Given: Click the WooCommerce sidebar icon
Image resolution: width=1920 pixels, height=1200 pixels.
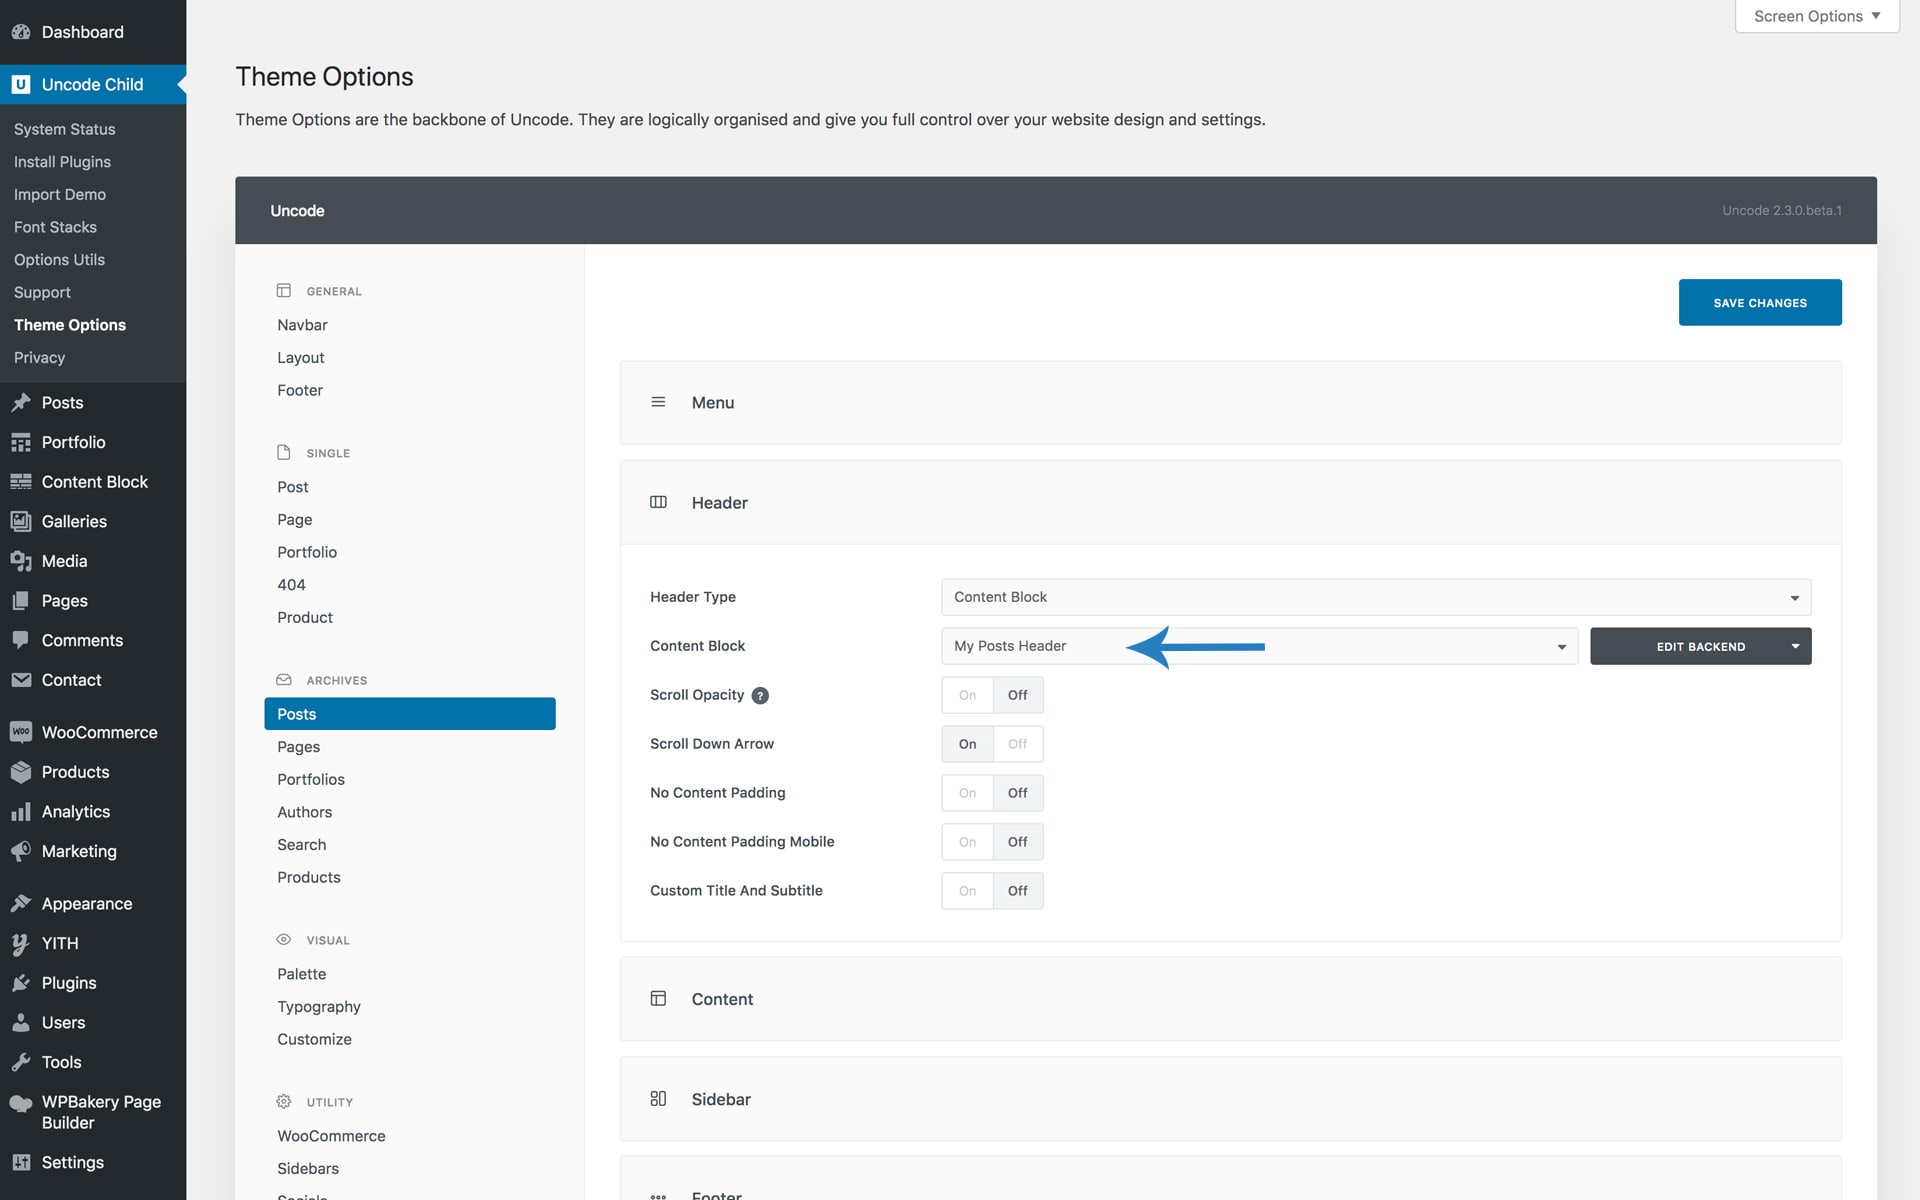Looking at the screenshot, I should [x=20, y=732].
